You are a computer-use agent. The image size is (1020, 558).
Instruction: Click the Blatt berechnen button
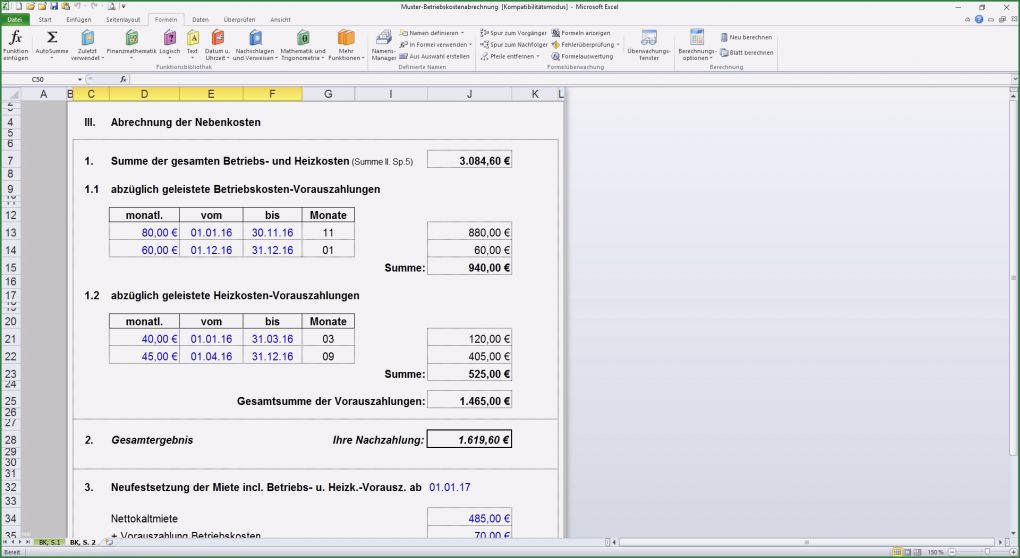[x=745, y=52]
